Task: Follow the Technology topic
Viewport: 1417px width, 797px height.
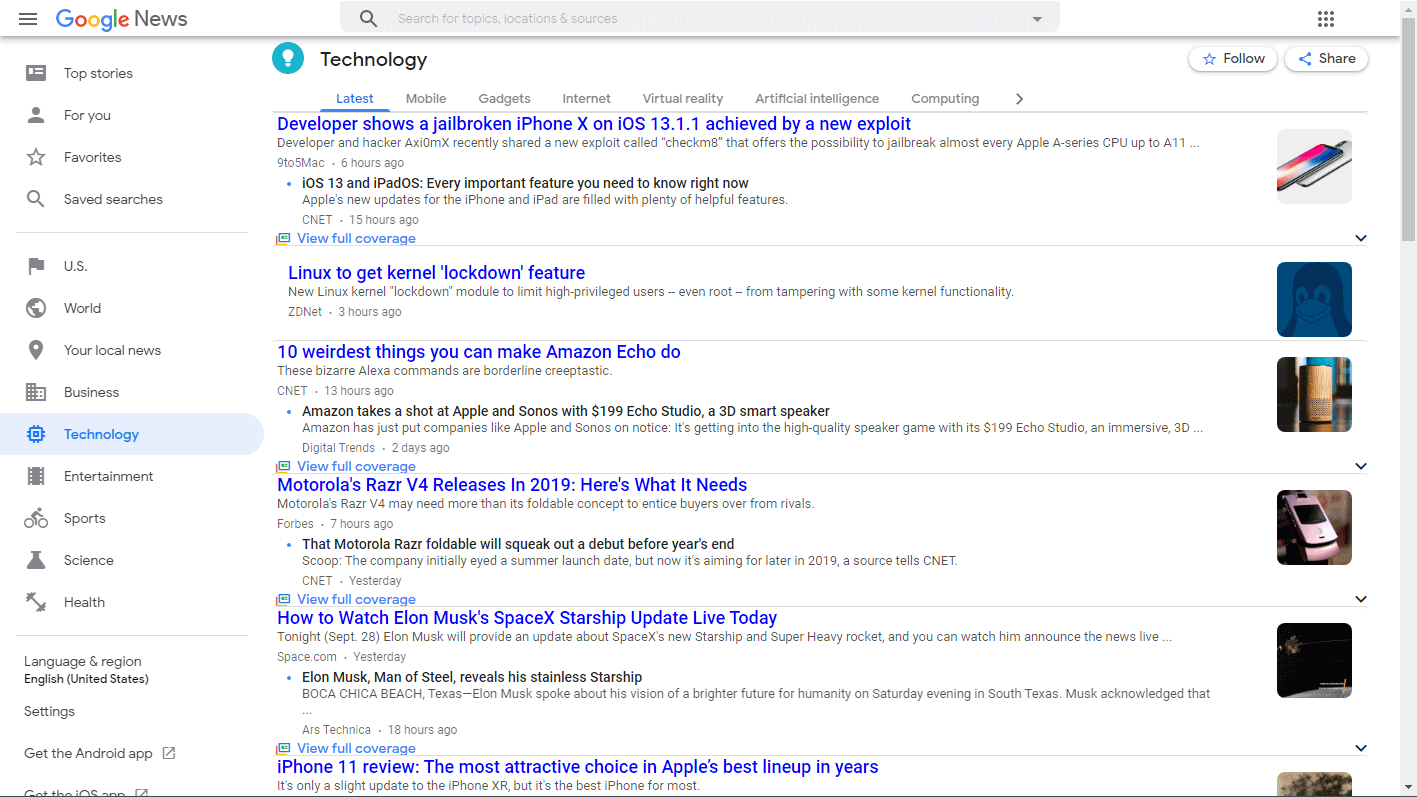Action: pos(1233,59)
